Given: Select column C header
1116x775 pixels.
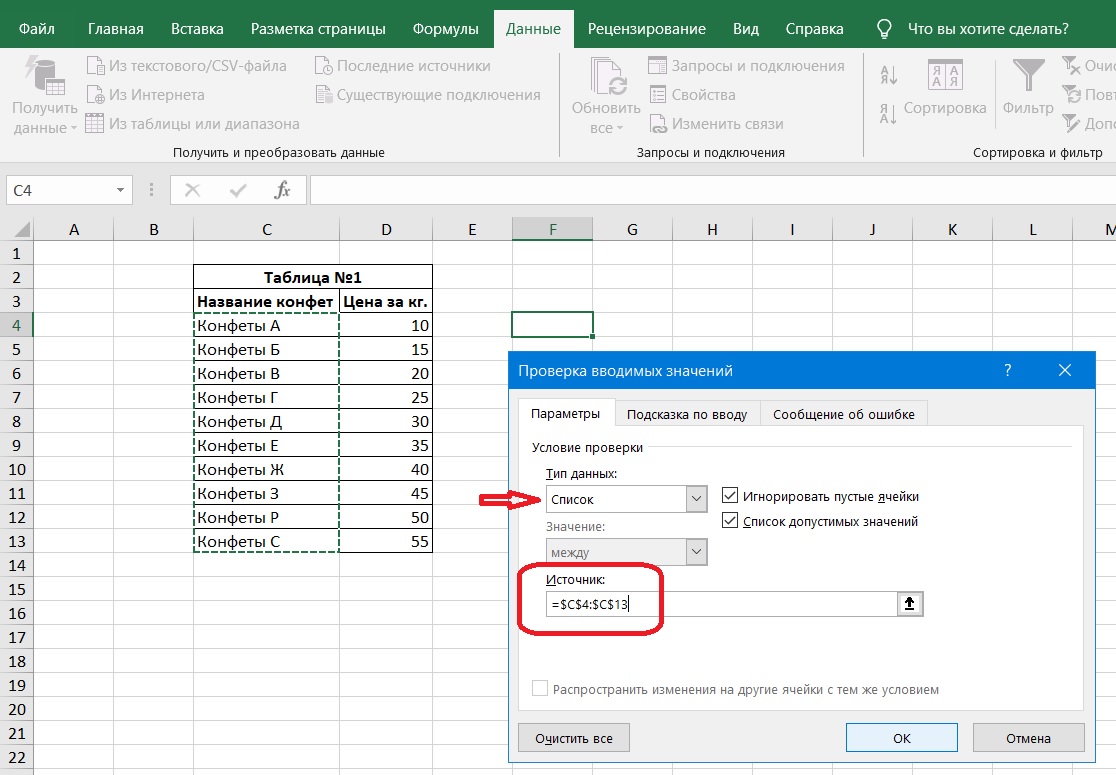Looking at the screenshot, I should coord(266,229).
